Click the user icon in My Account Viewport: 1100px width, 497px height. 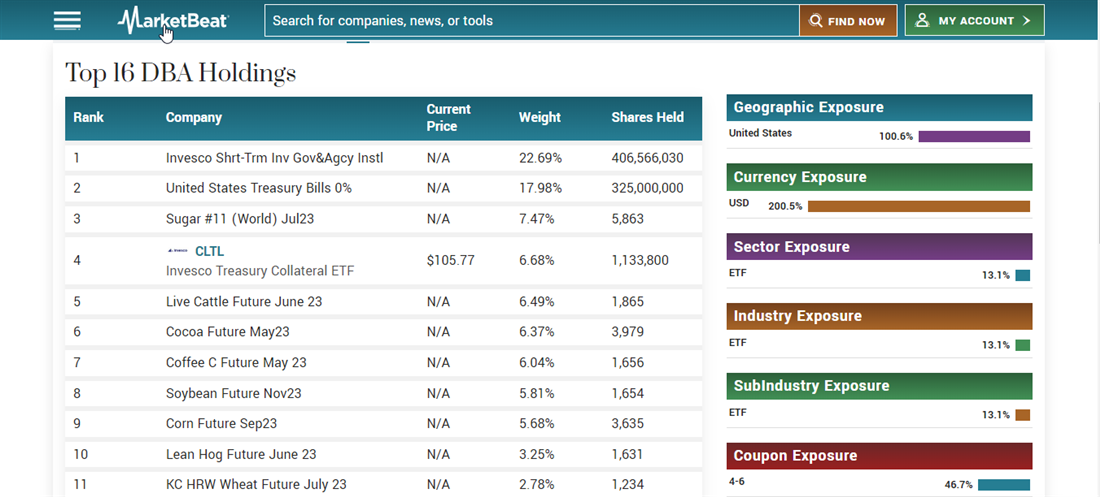pyautogui.click(x=922, y=20)
